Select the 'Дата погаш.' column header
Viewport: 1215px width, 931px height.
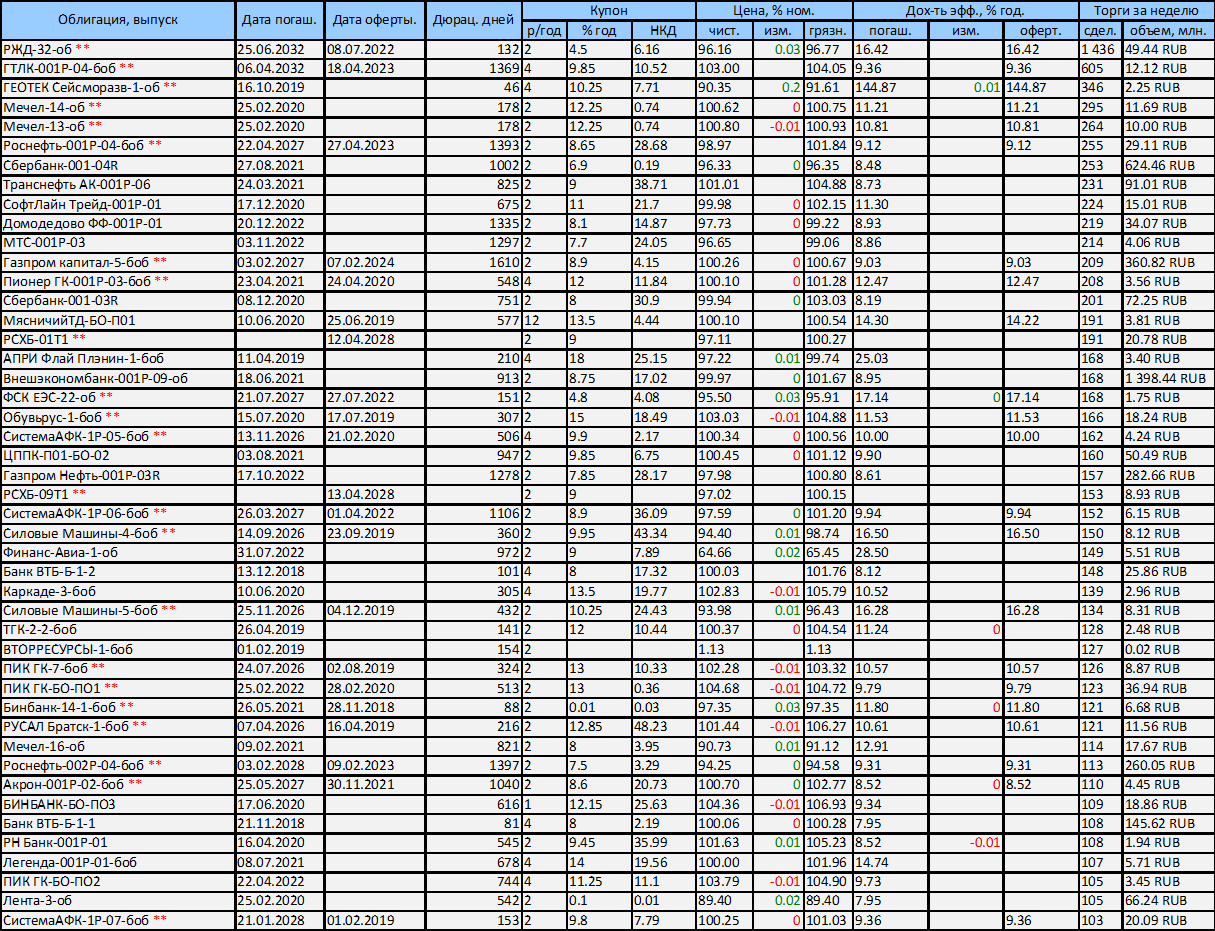[x=279, y=20]
